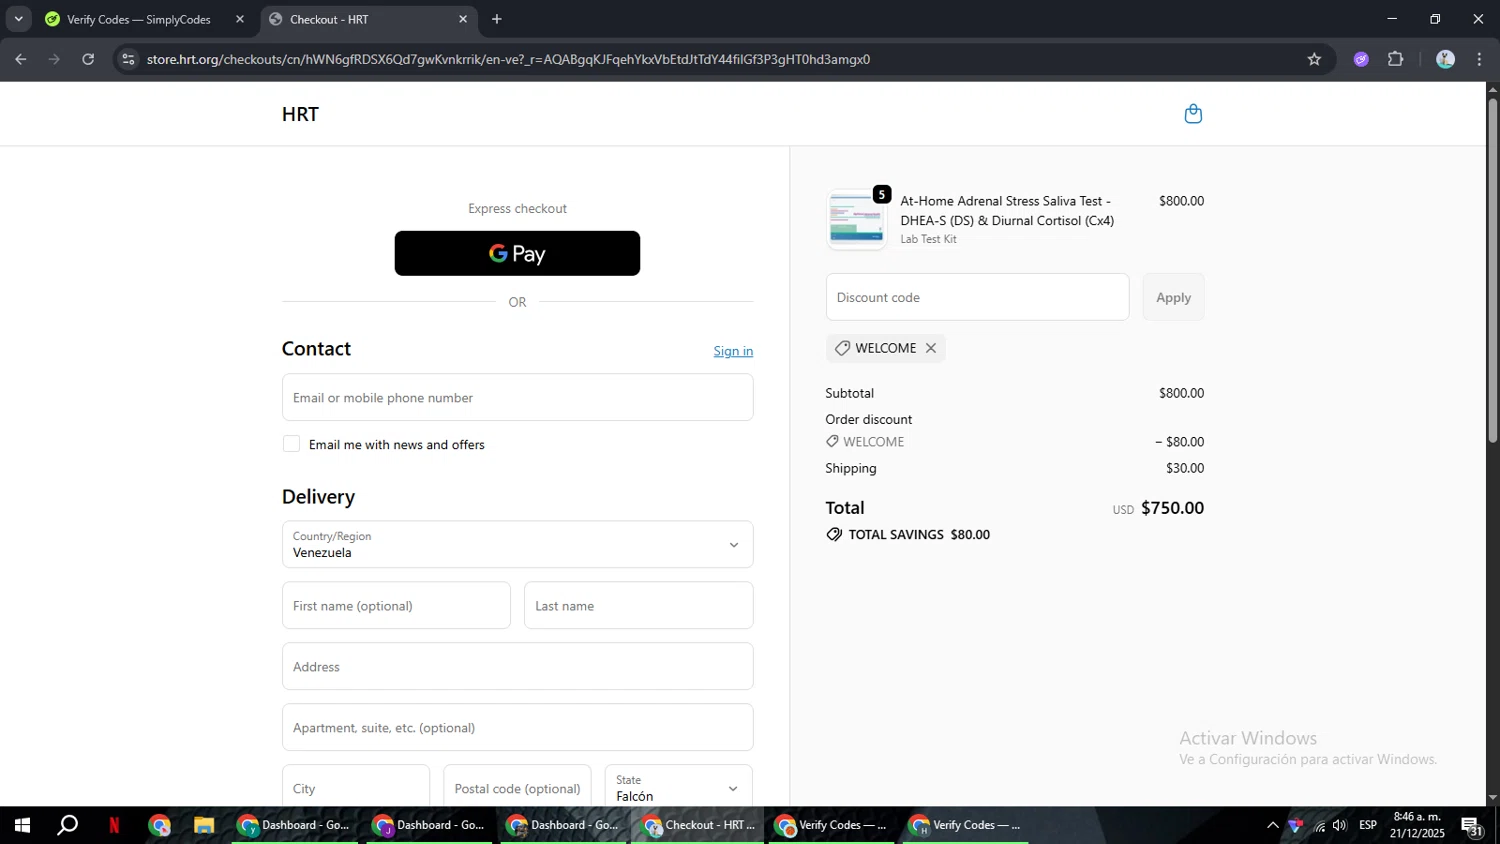Click the page vertical scrollbar

[1492, 270]
